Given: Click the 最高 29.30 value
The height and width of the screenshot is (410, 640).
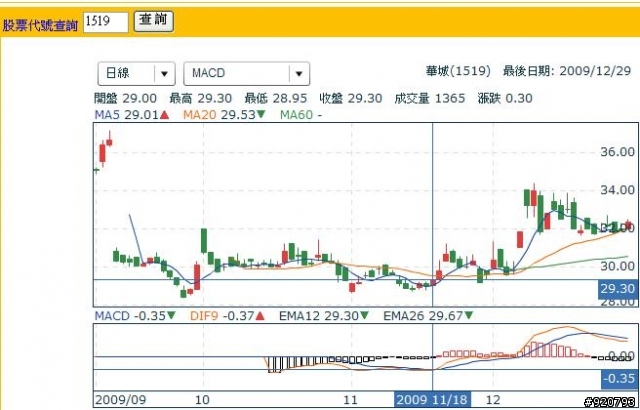Looking at the screenshot, I should click(200, 98).
